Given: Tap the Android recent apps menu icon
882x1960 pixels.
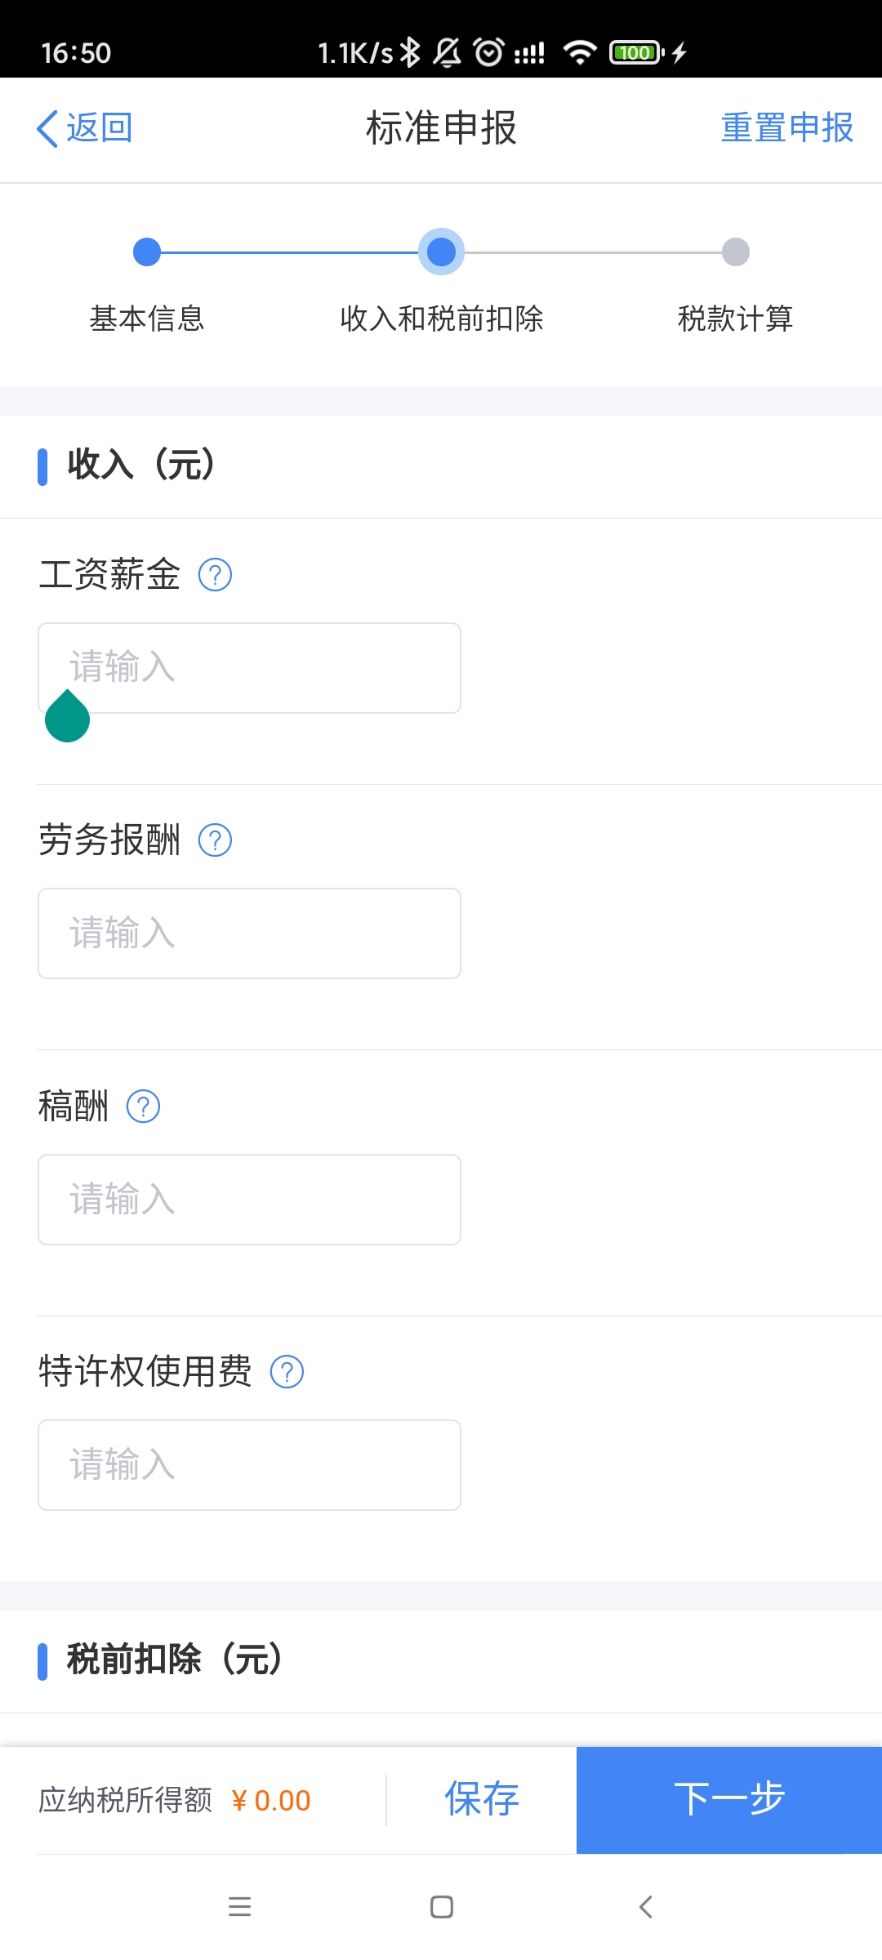Looking at the screenshot, I should coord(240,1906).
